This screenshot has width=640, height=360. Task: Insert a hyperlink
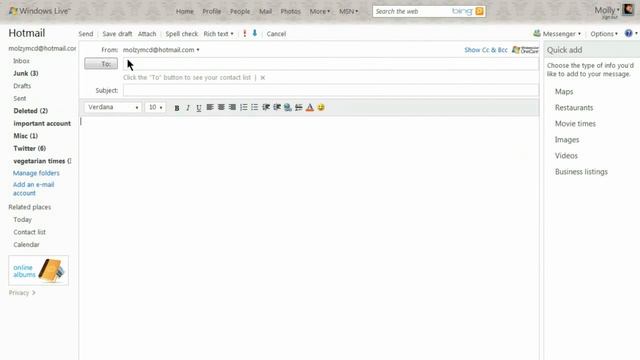pos(288,107)
